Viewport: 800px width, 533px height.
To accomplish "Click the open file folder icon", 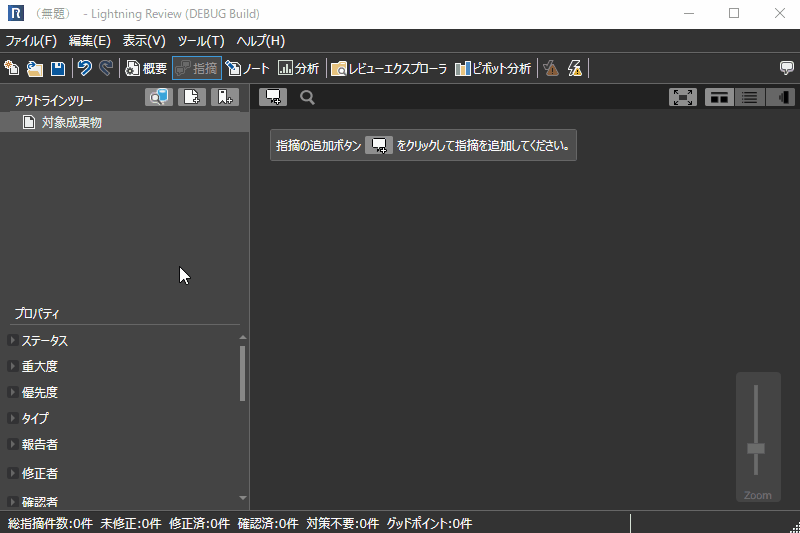I will tap(35, 68).
